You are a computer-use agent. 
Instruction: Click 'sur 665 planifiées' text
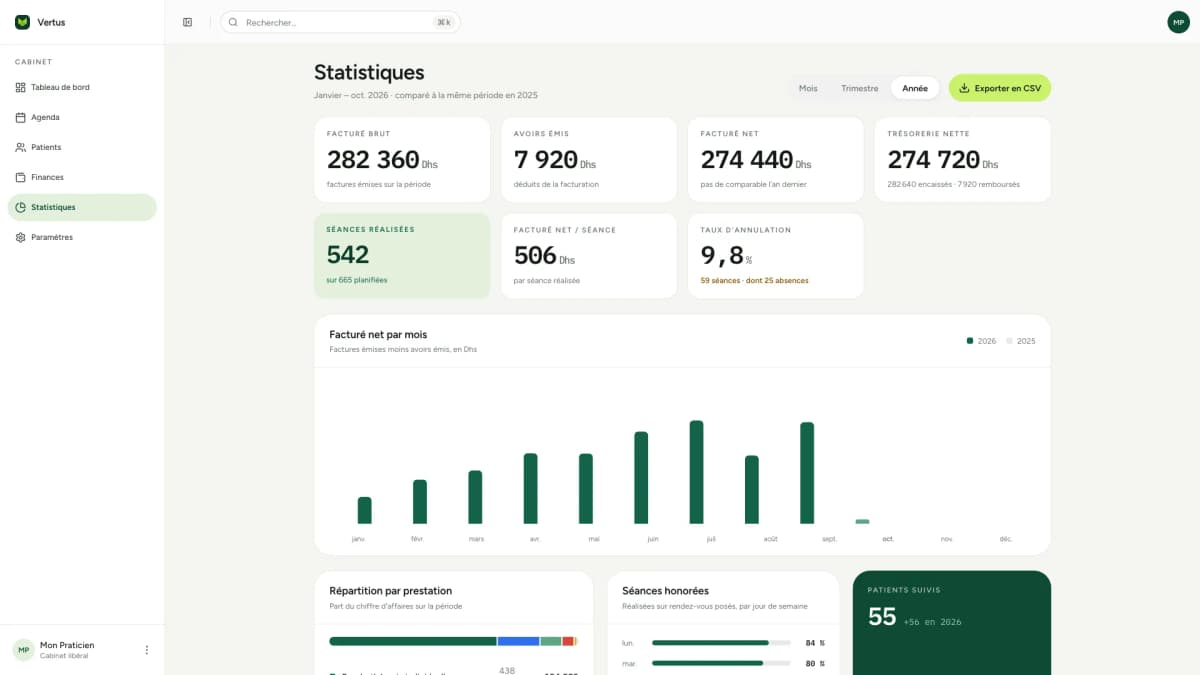357,280
